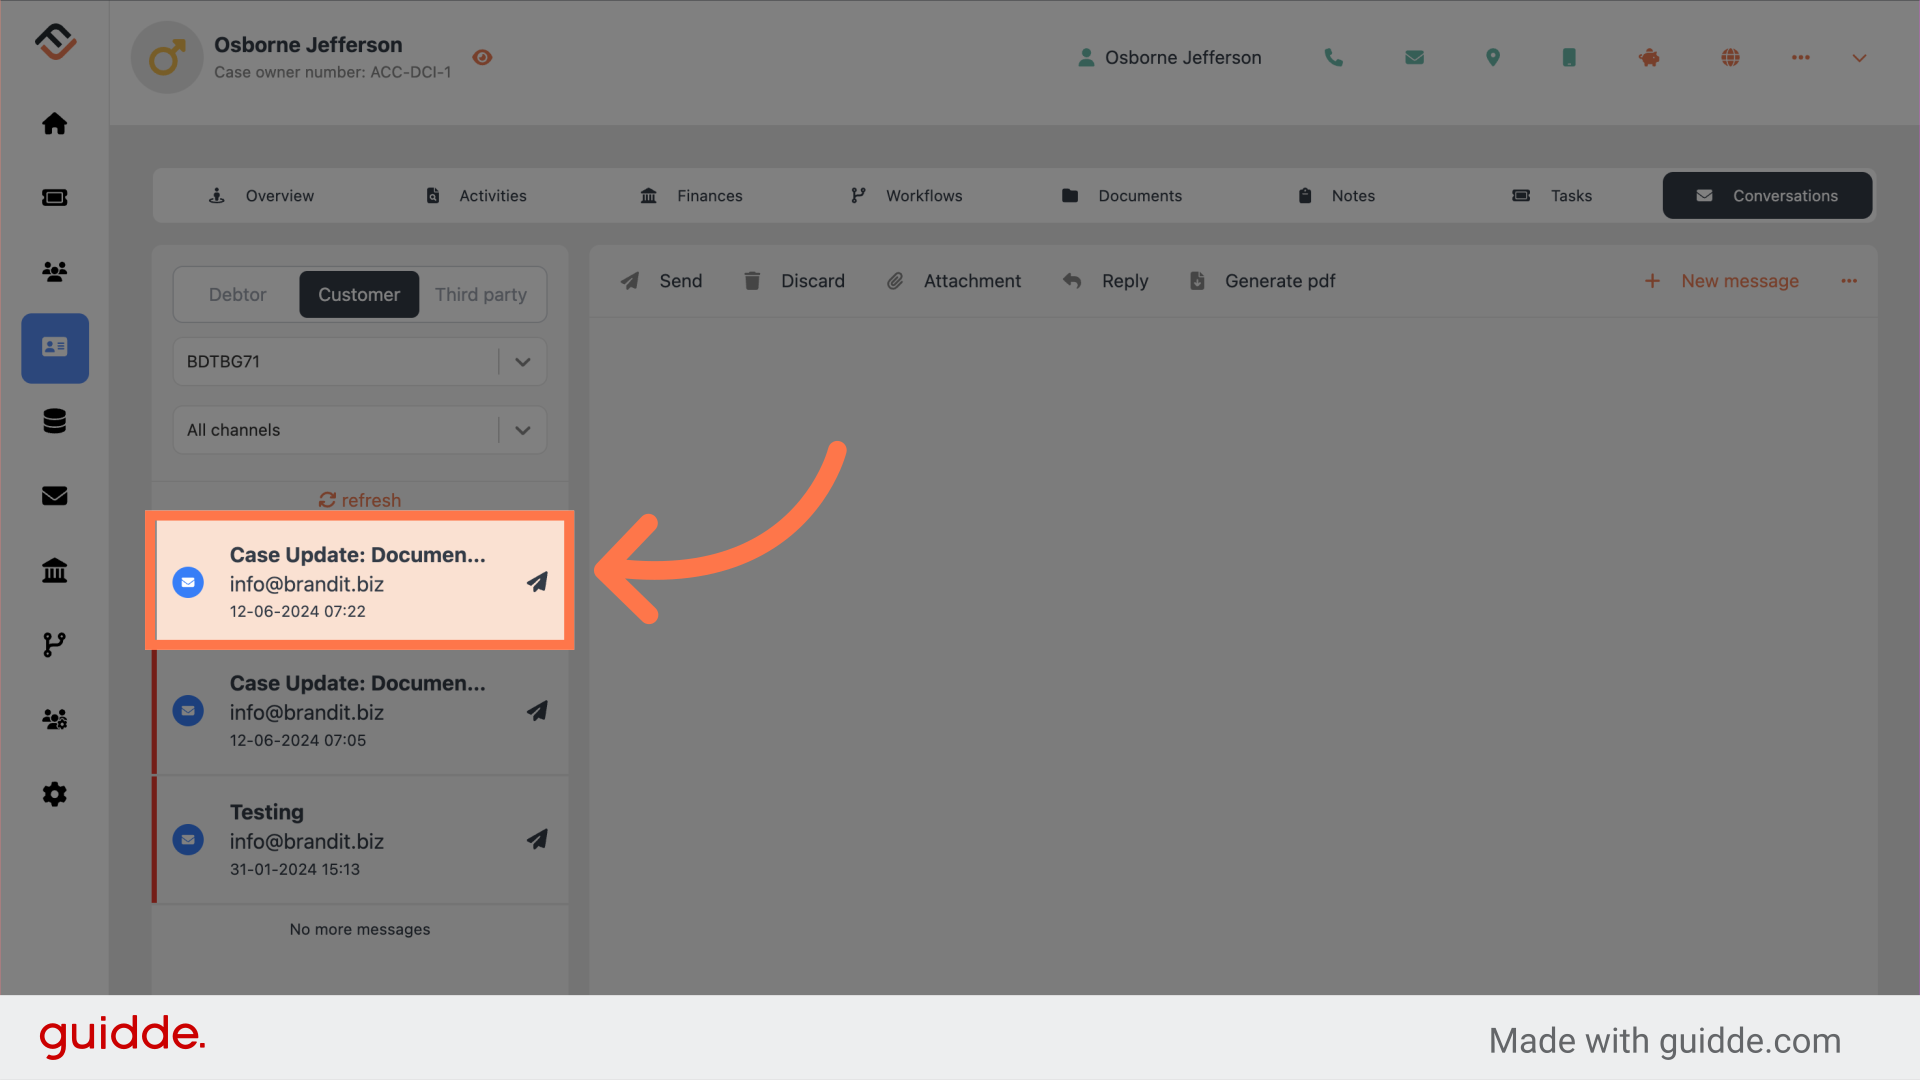The height and width of the screenshot is (1080, 1920).
Task: Switch to the Third party tab
Action: (480, 293)
